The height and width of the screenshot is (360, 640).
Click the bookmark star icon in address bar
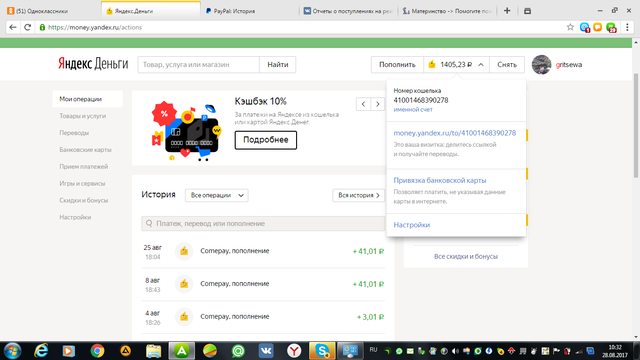click(x=570, y=27)
